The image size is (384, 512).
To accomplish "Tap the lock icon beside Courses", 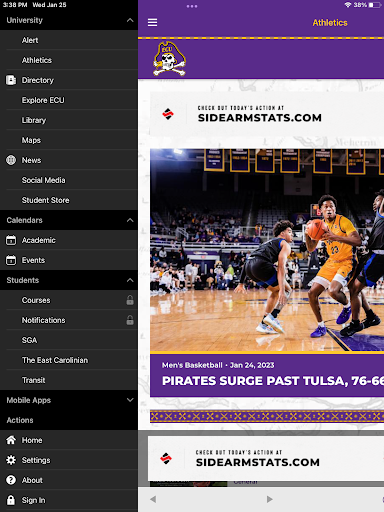I will pos(130,300).
